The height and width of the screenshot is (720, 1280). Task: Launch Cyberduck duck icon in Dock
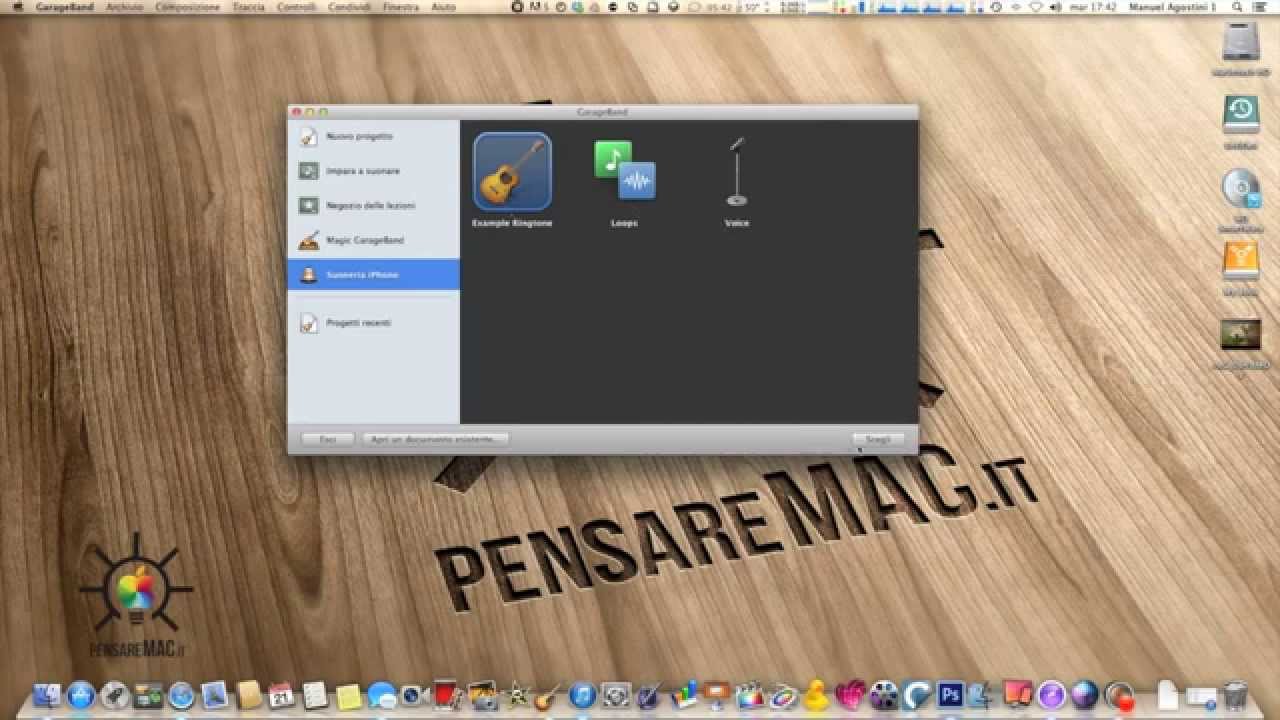pos(816,695)
